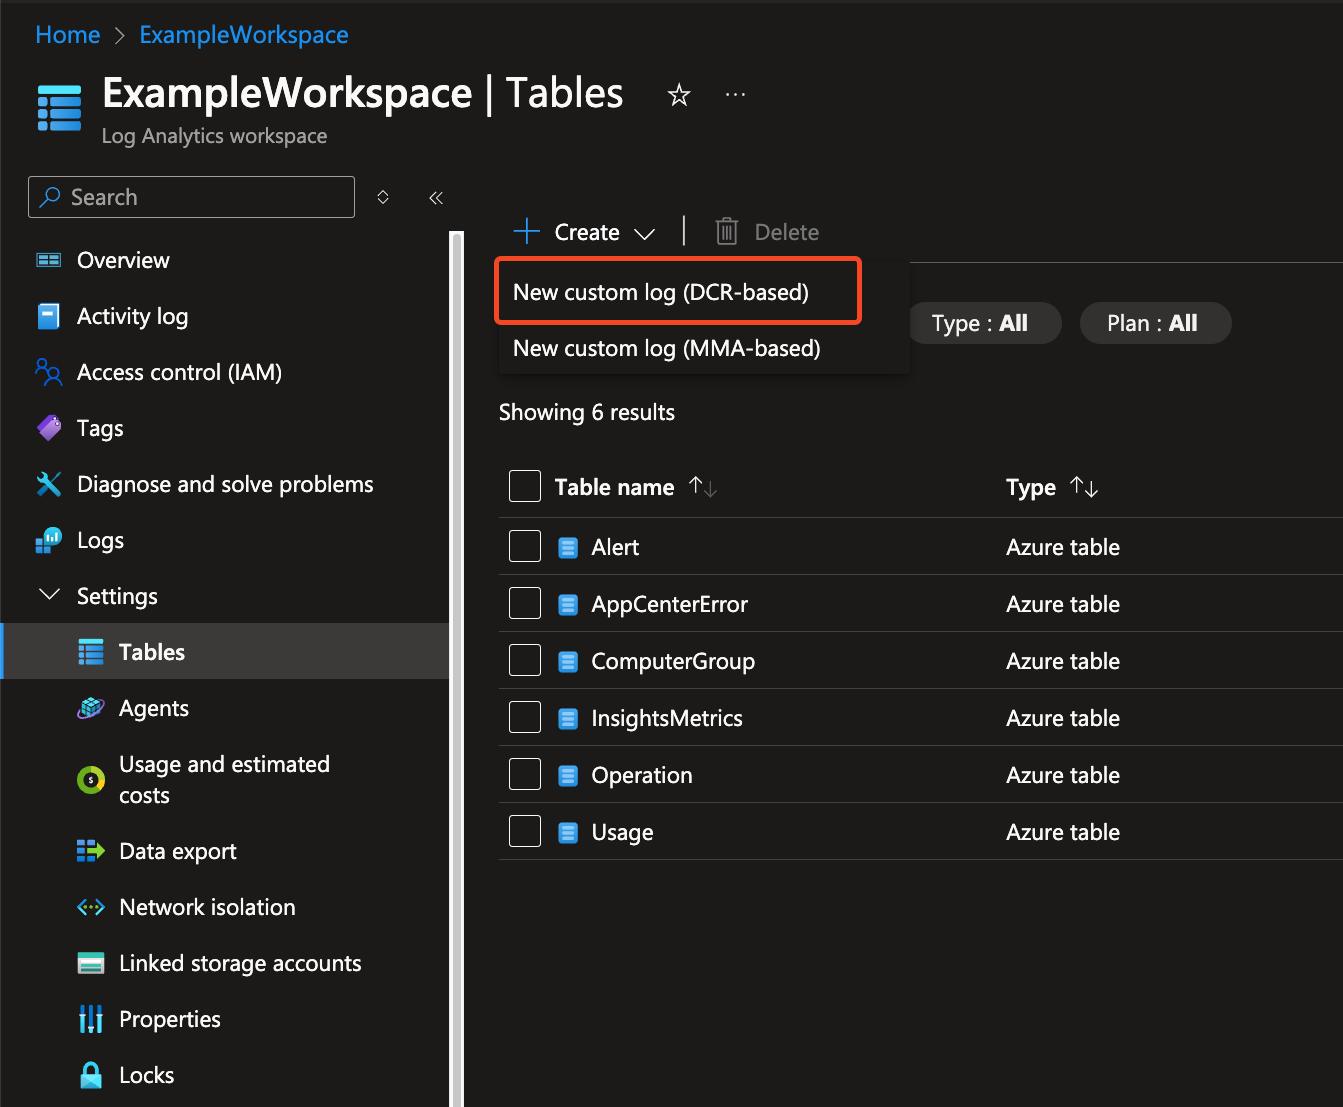Click the InsightsMetrics table icon
The height and width of the screenshot is (1107, 1343).
(568, 718)
